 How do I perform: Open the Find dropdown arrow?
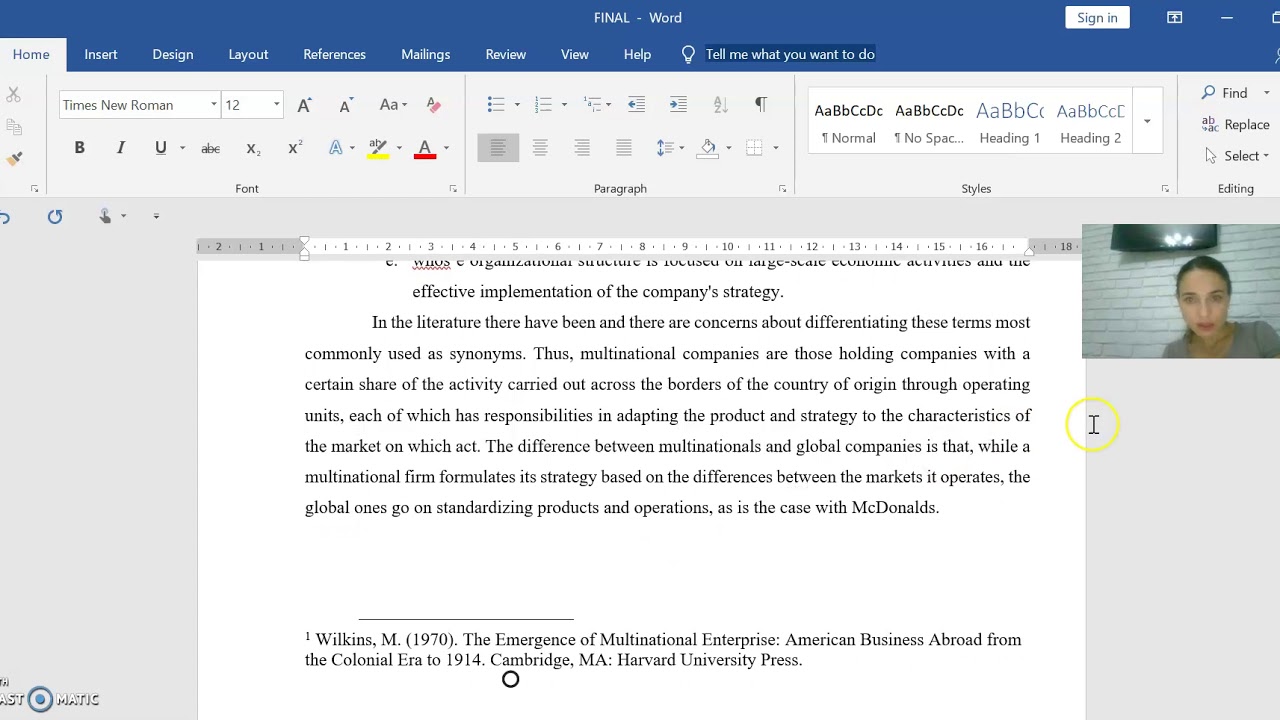point(1266,93)
